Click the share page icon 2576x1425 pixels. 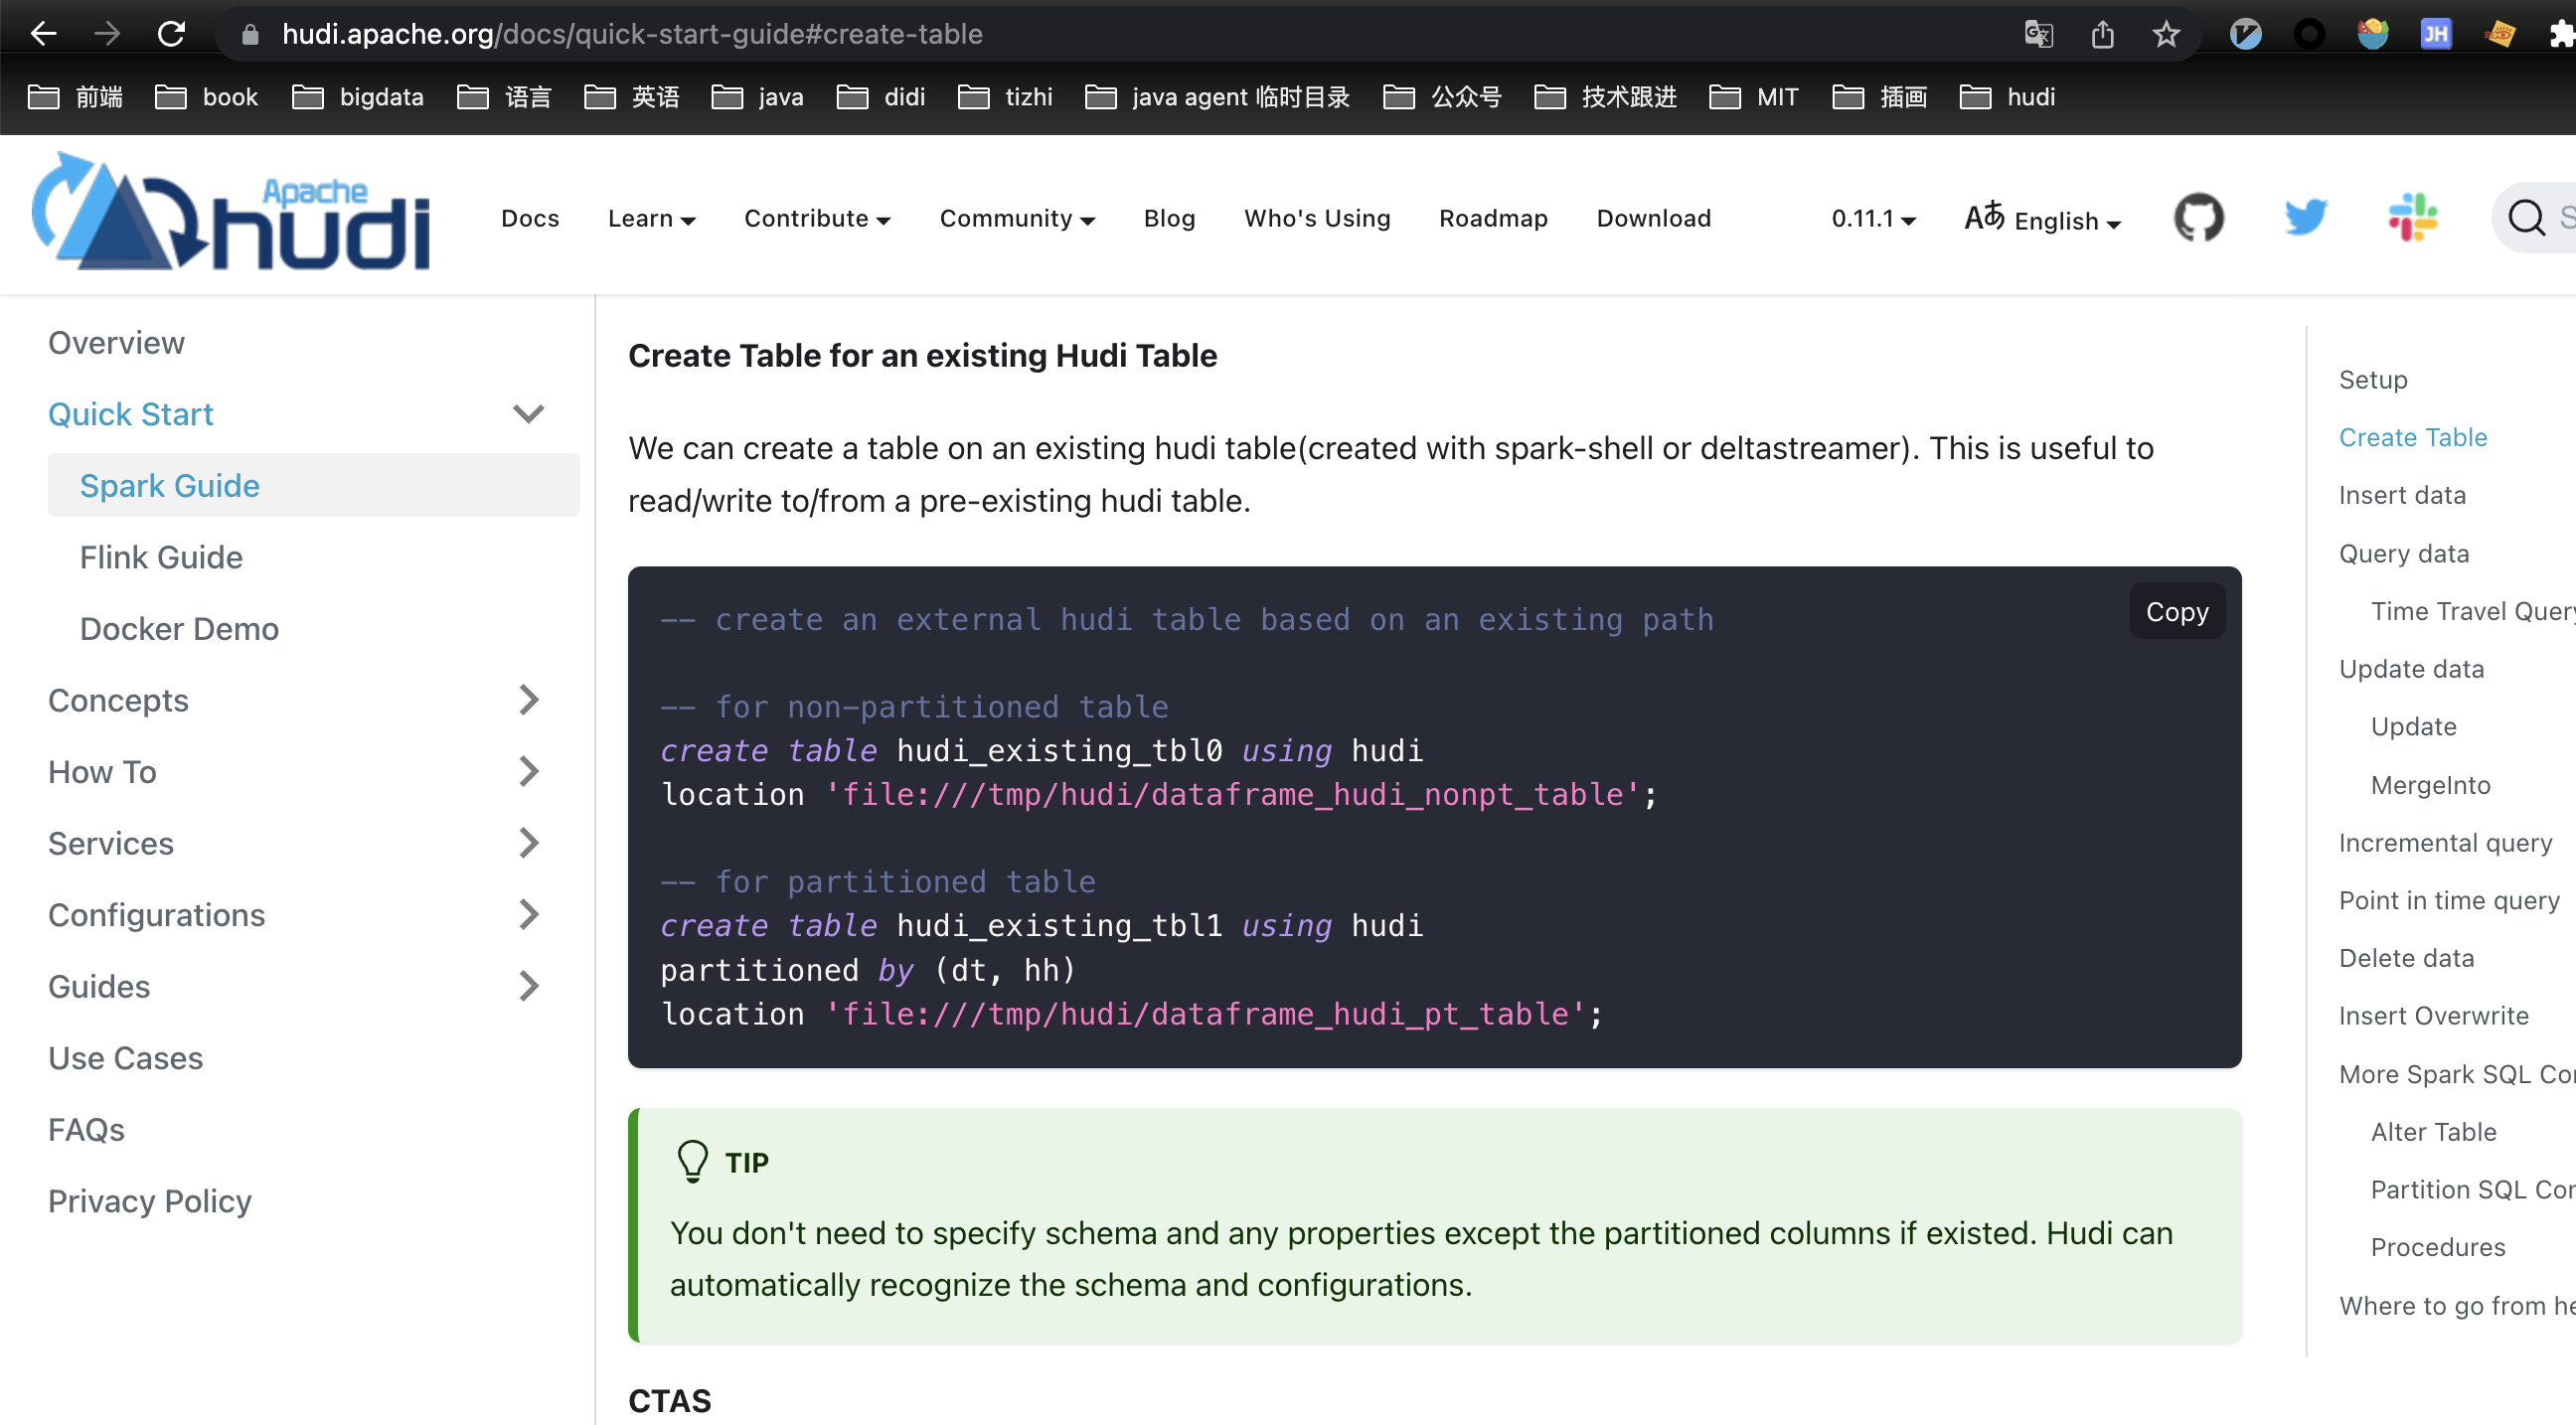pos(2102,34)
